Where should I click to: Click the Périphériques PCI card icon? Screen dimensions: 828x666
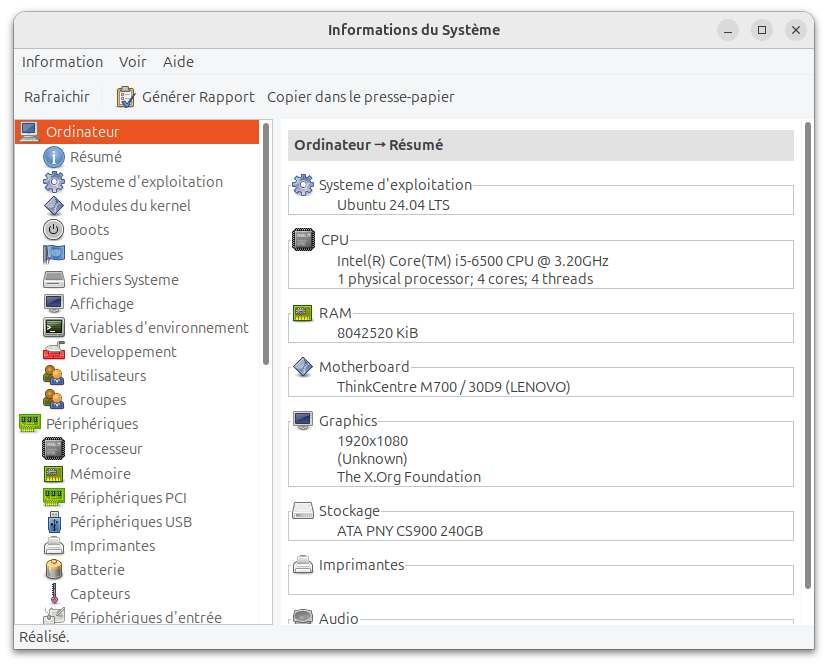(x=53, y=498)
